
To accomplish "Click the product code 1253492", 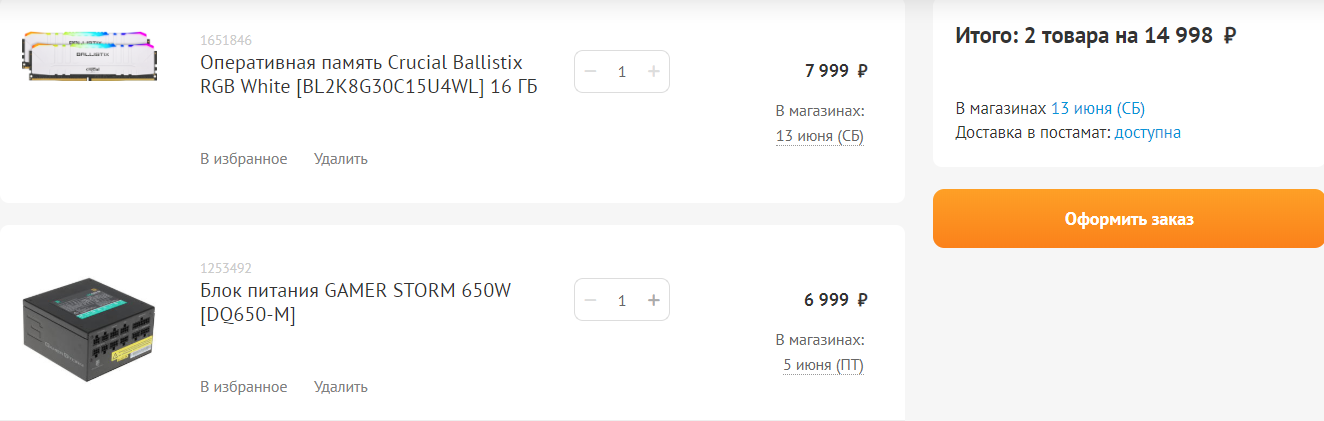I will [226, 268].
